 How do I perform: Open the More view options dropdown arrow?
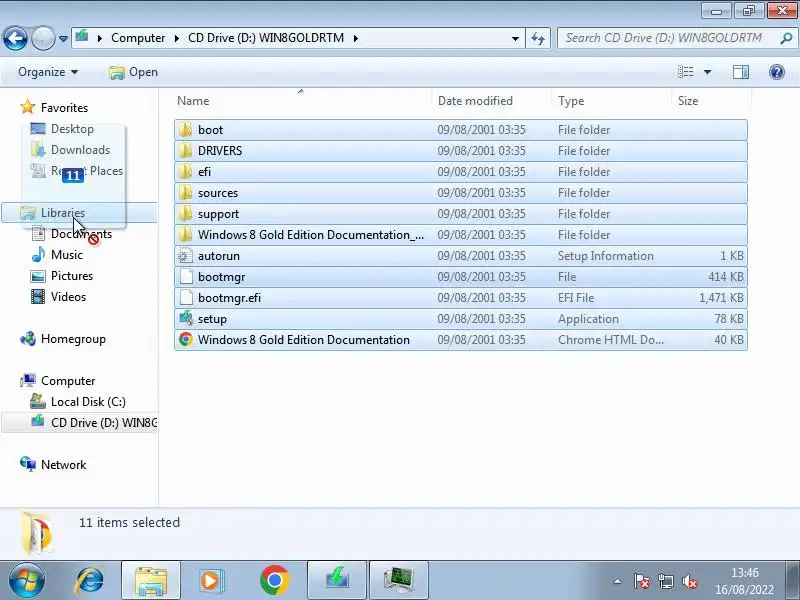pyautogui.click(x=708, y=72)
